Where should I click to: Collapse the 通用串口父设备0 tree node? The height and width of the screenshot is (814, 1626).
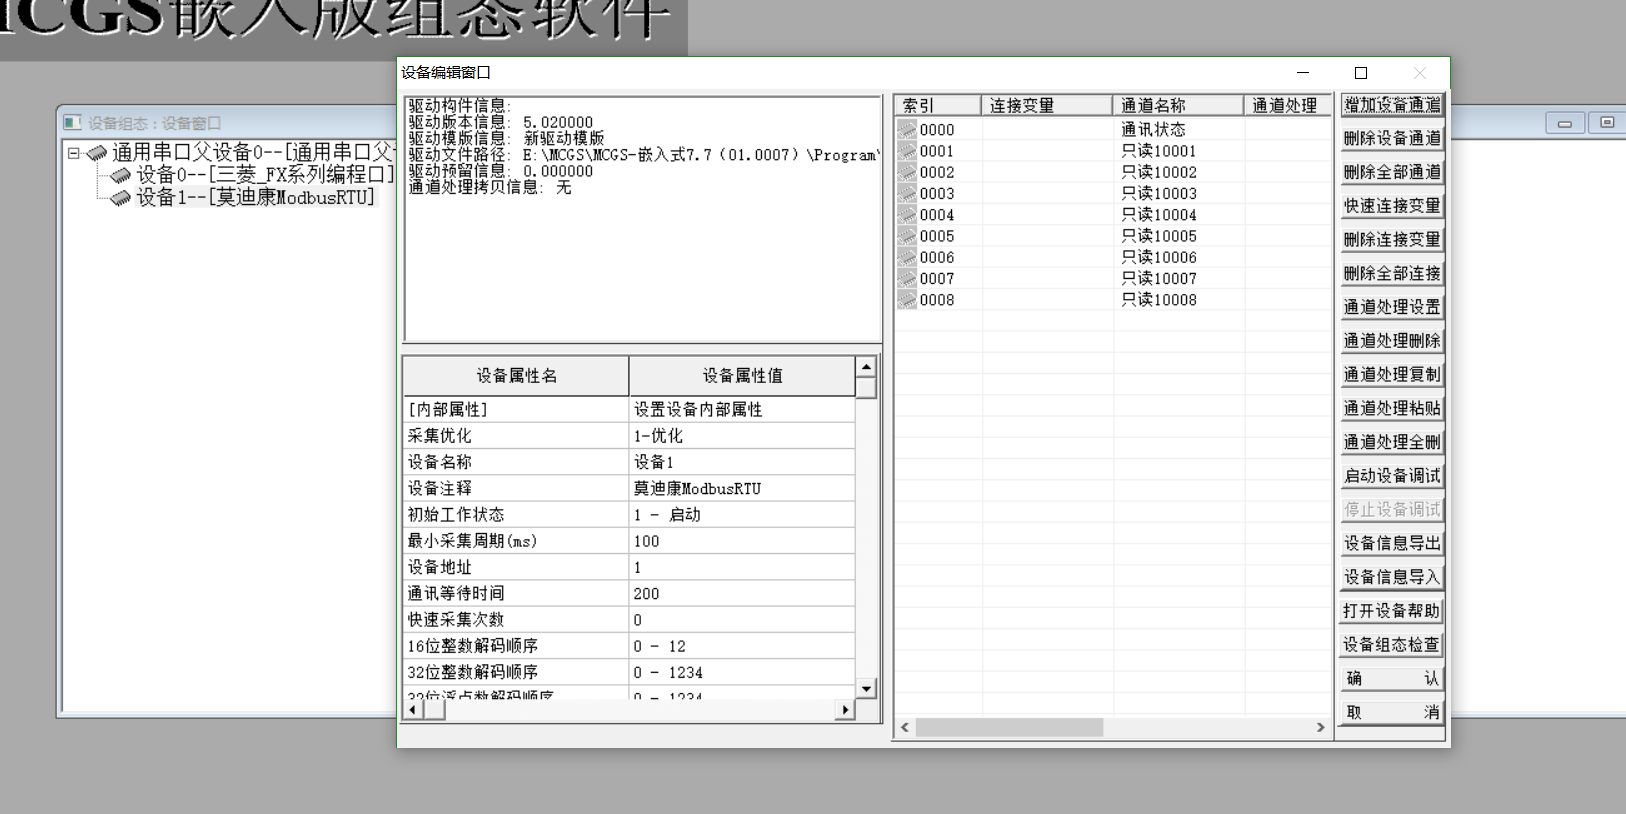[74, 153]
